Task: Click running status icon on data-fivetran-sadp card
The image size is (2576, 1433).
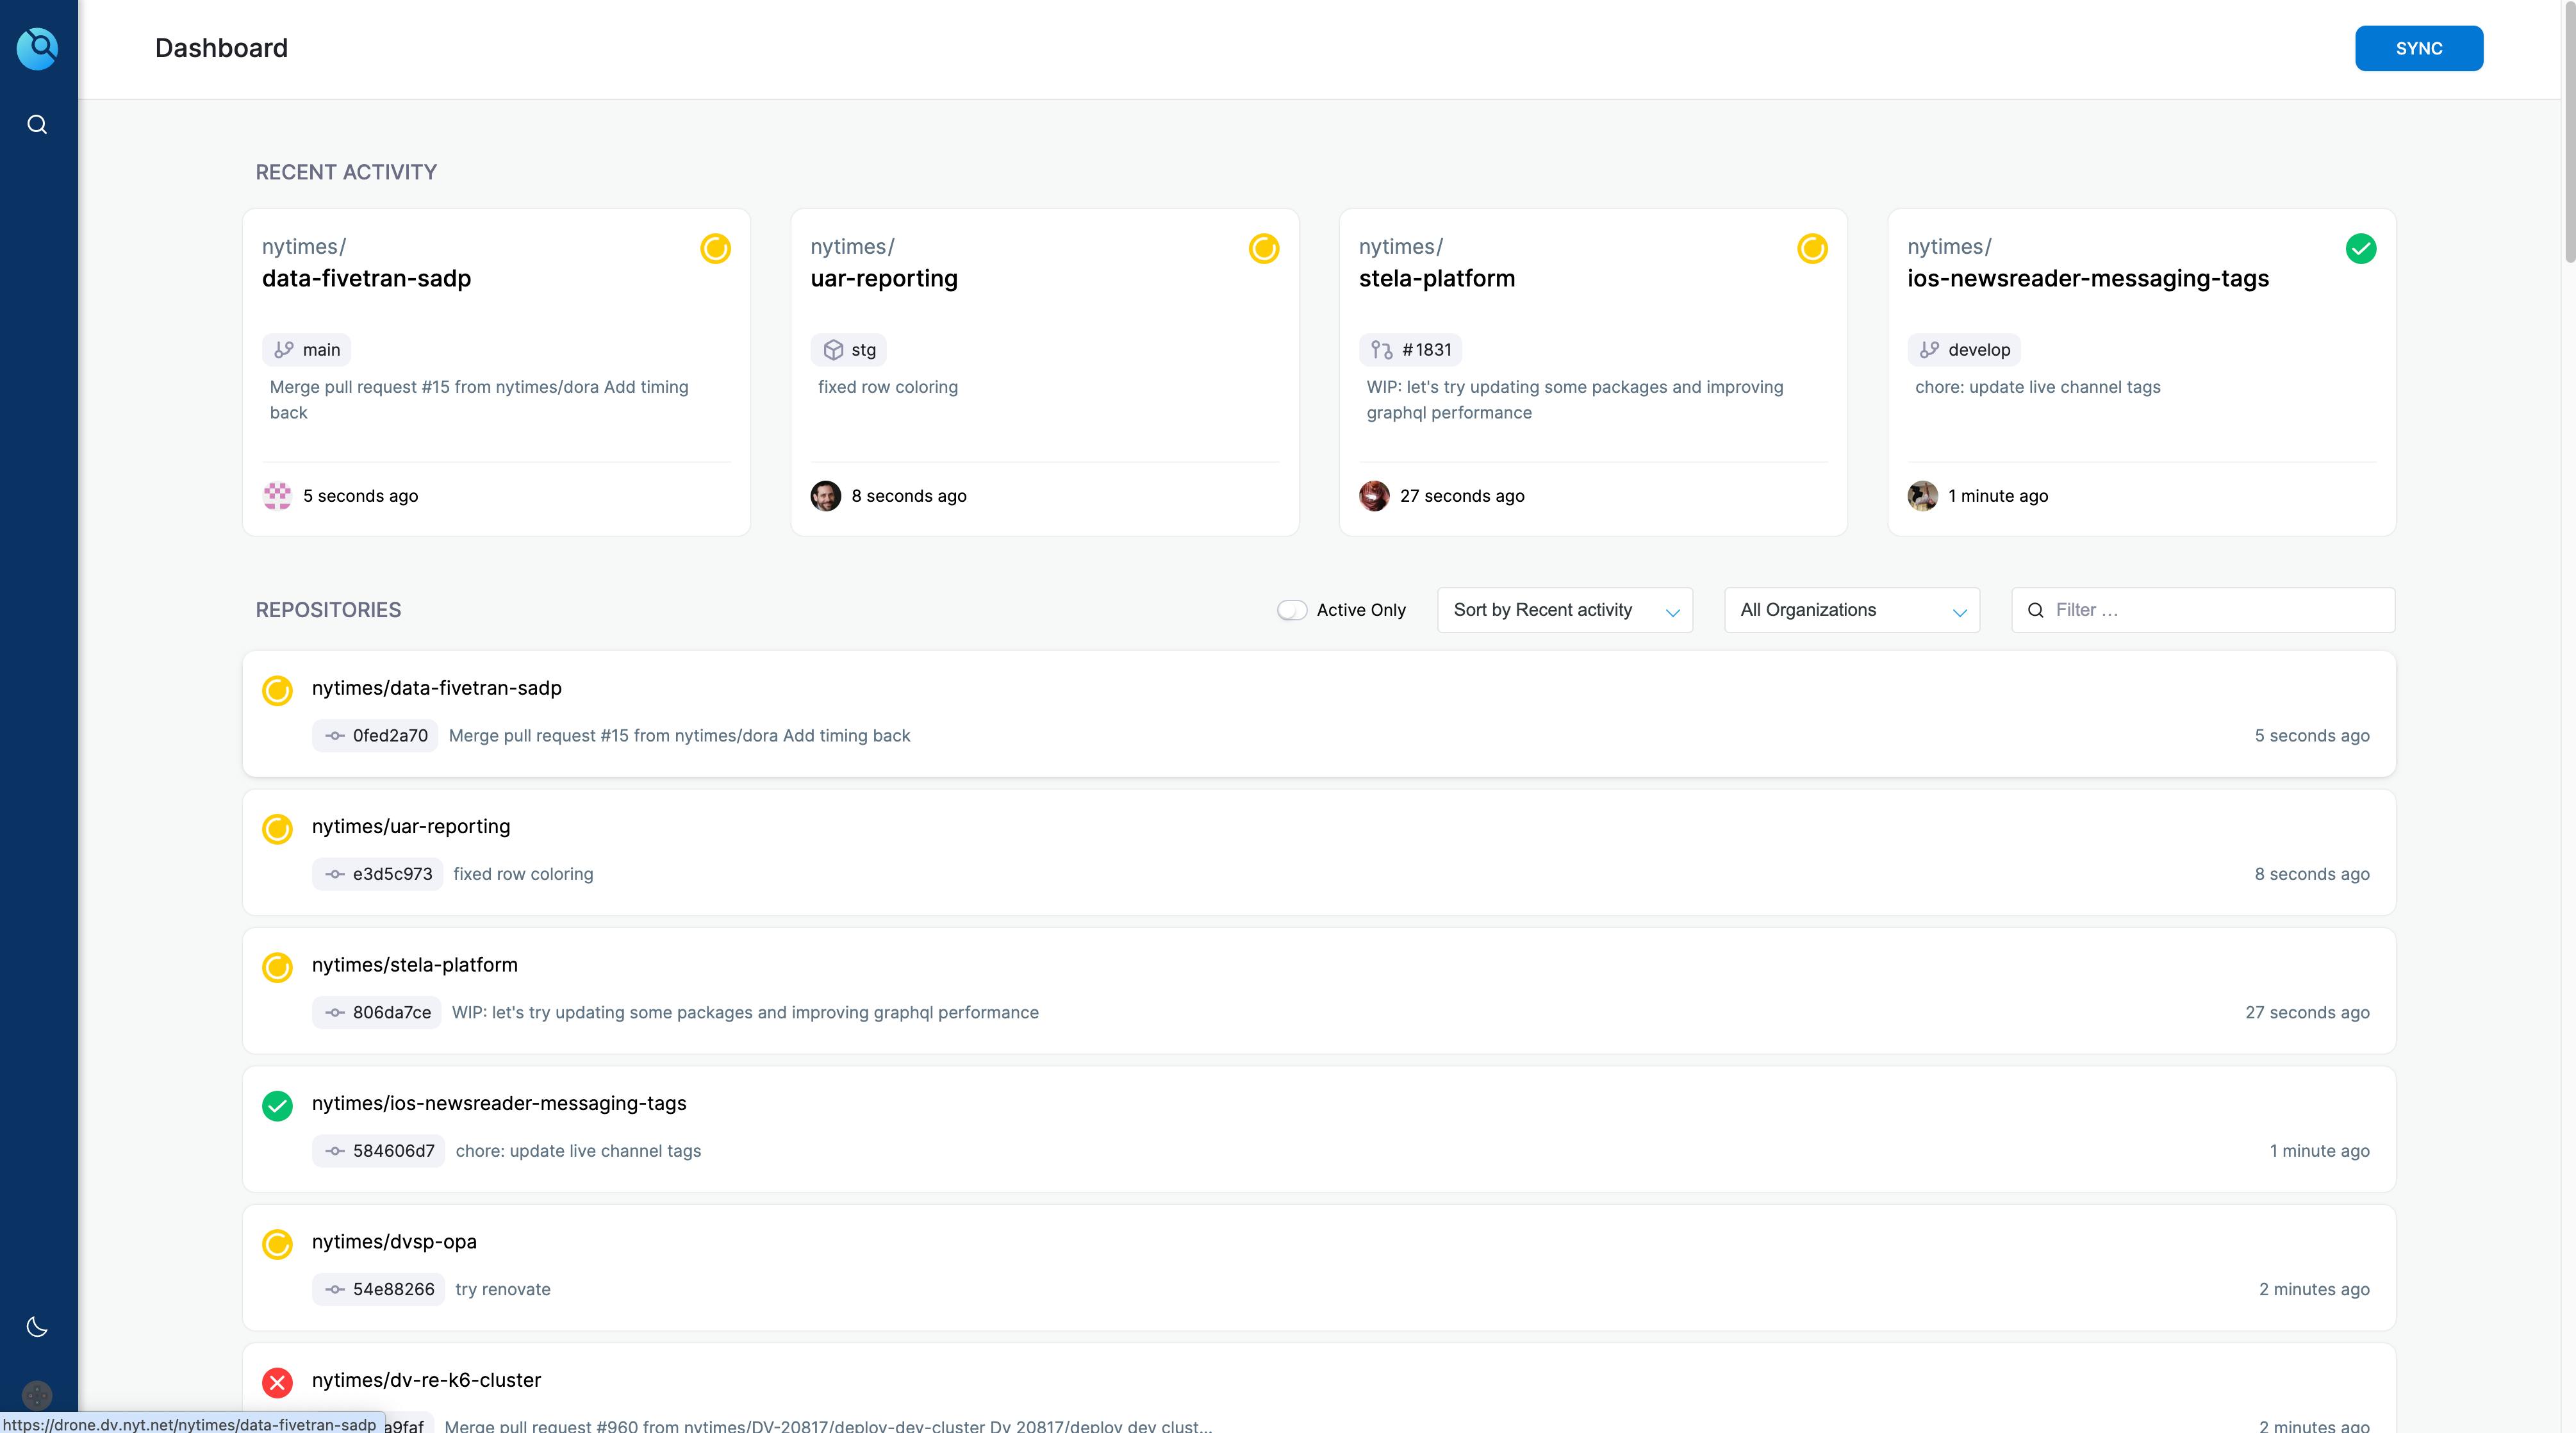Action: tap(715, 248)
